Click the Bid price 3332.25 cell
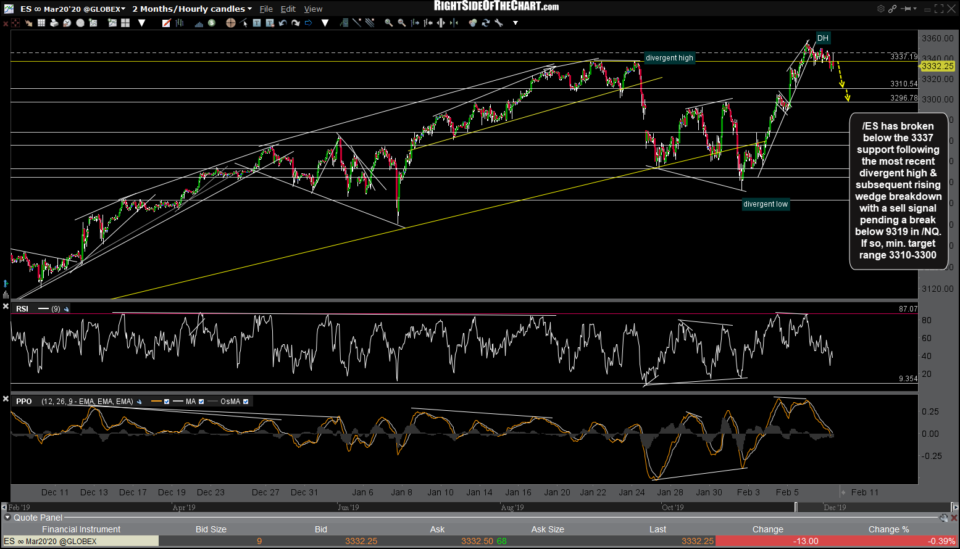This screenshot has width=960, height=549. point(361,541)
